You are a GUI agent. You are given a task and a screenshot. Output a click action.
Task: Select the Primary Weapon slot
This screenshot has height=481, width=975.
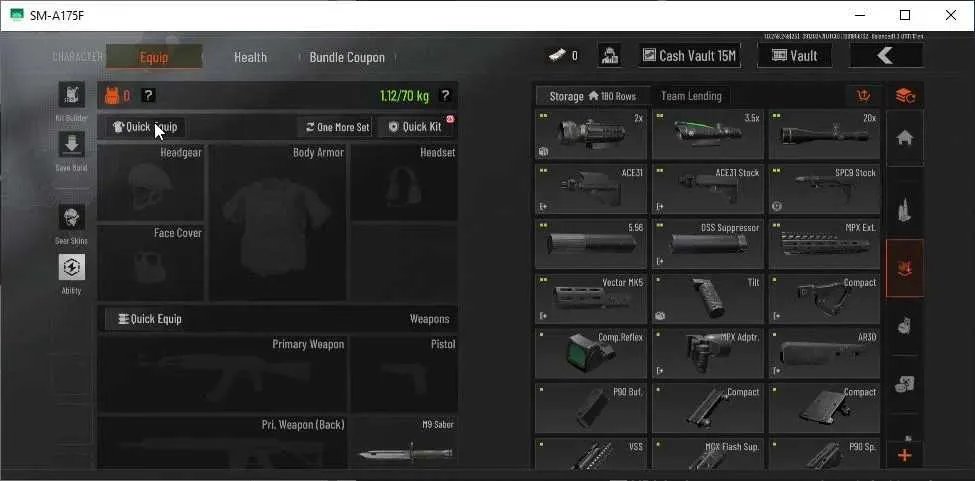223,374
